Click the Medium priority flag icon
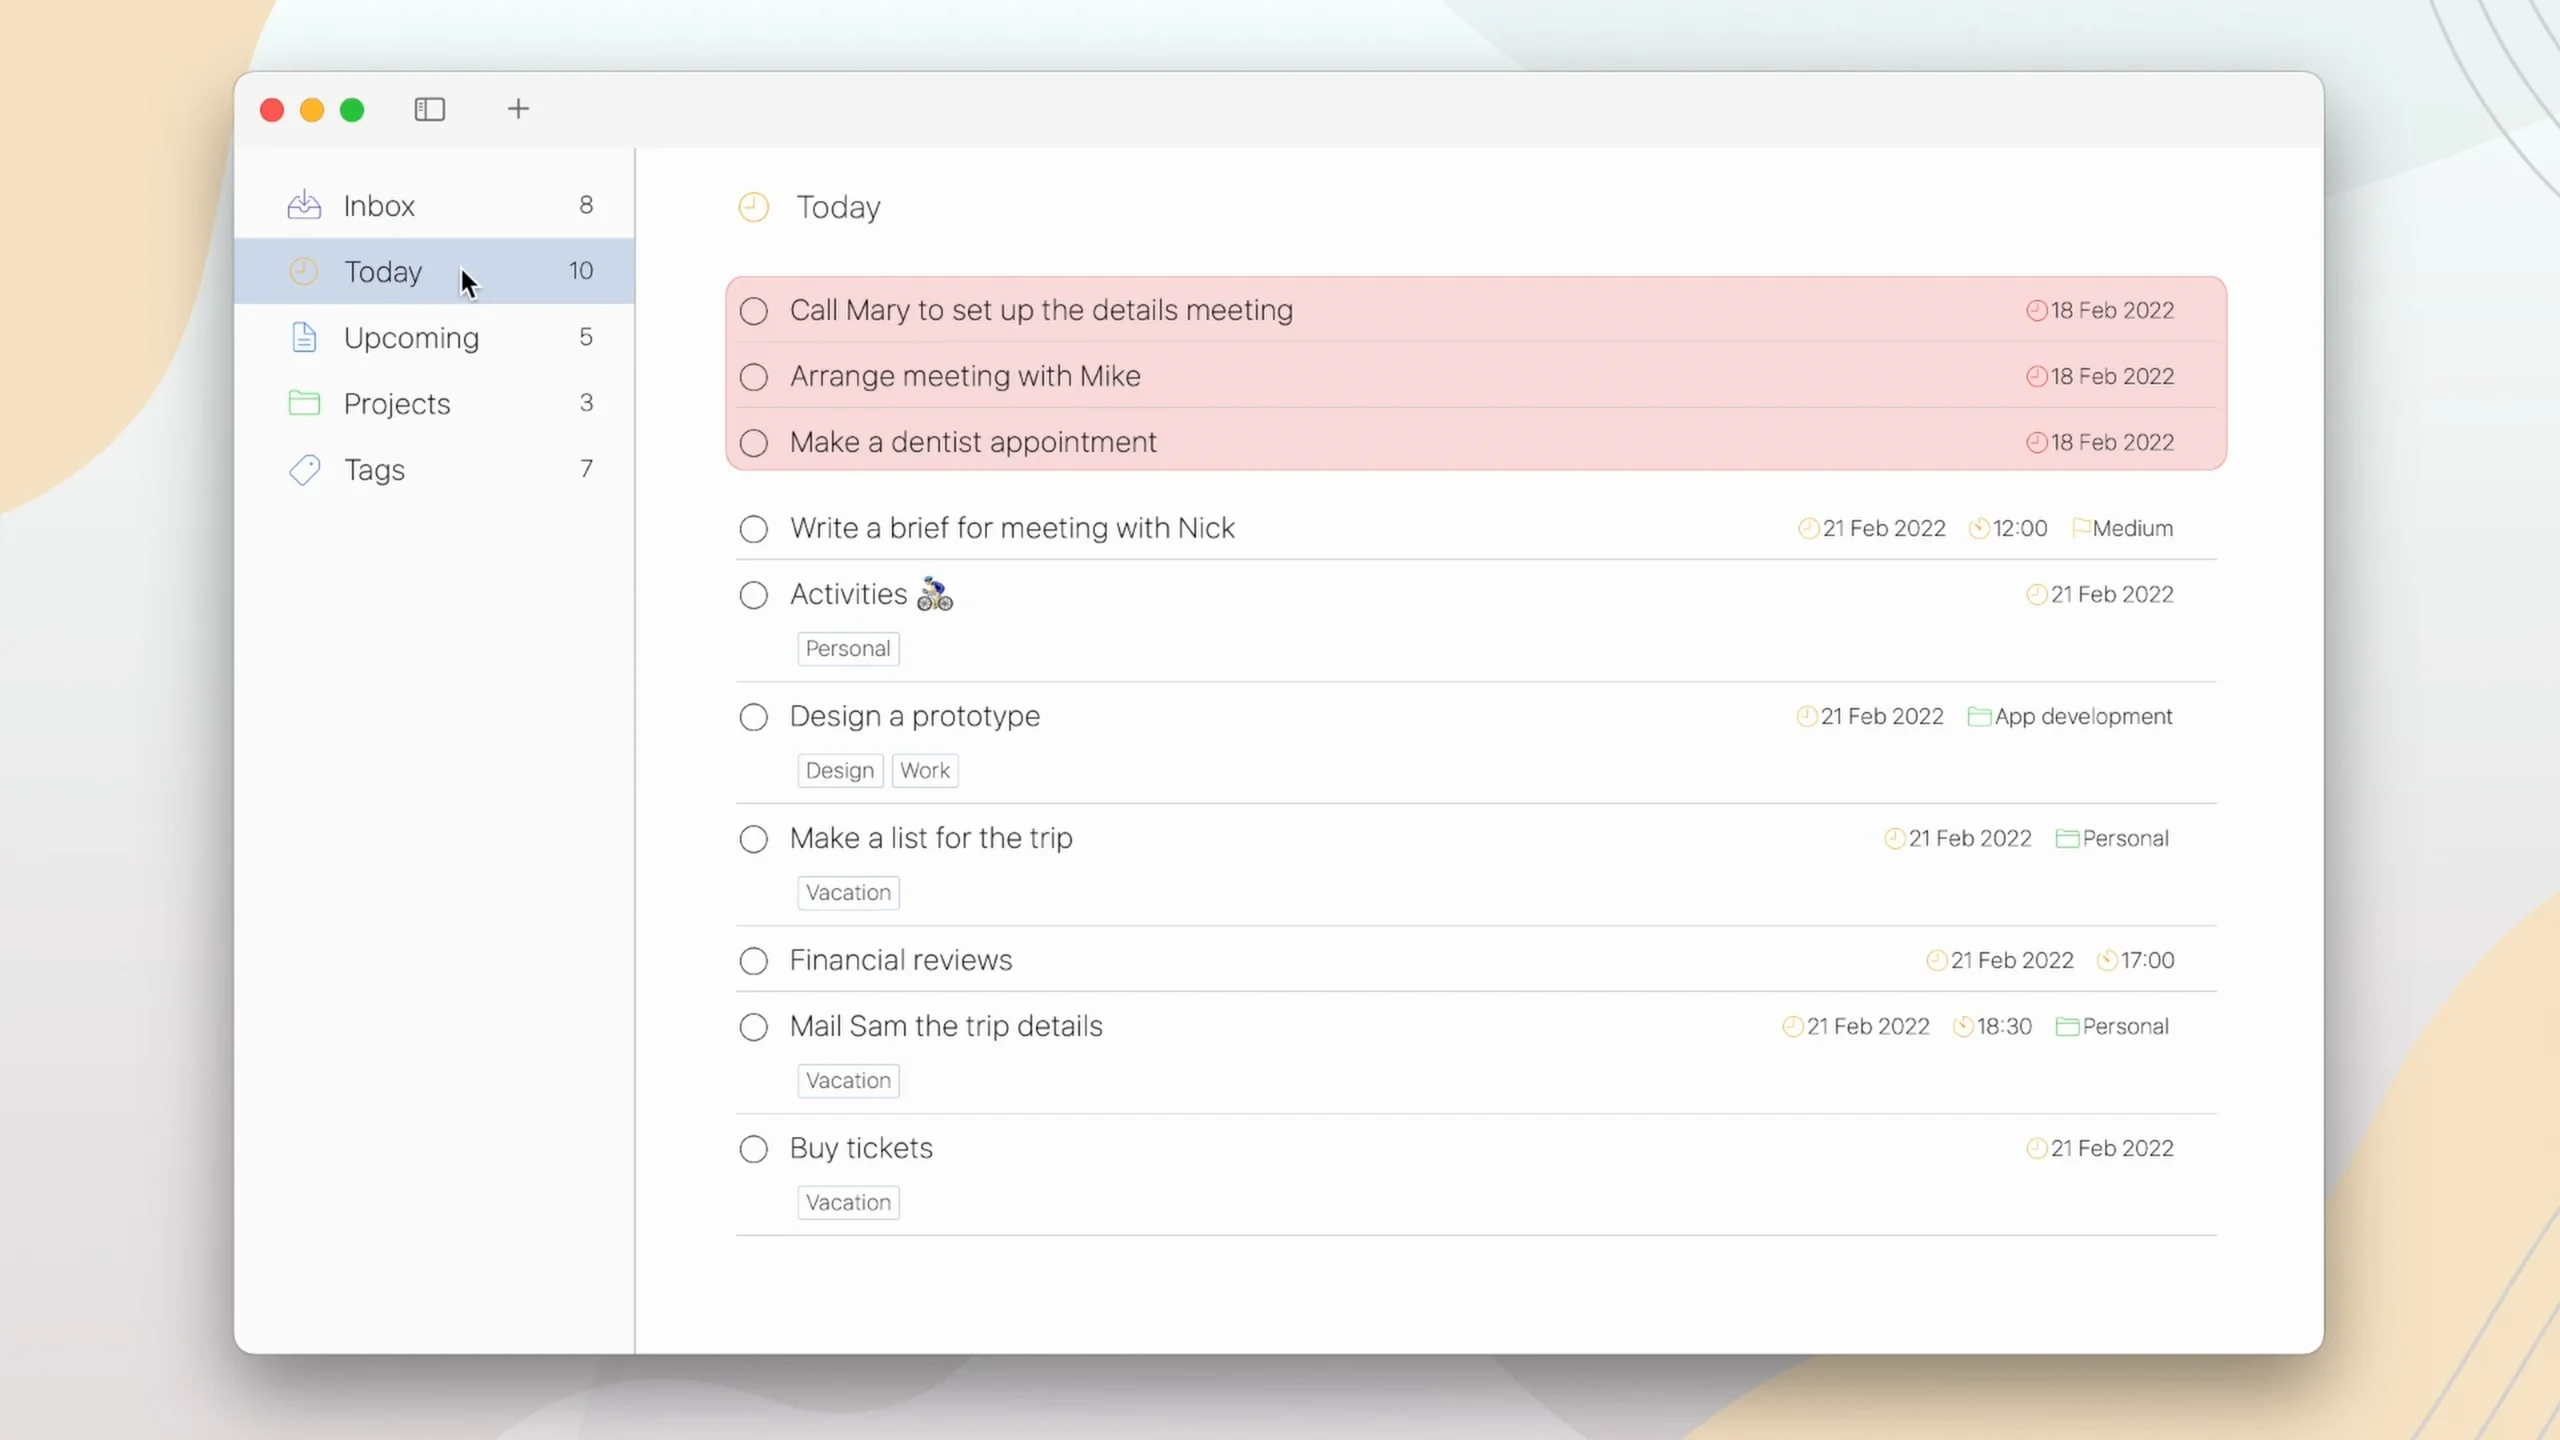The width and height of the screenshot is (2560, 1440). [2081, 528]
